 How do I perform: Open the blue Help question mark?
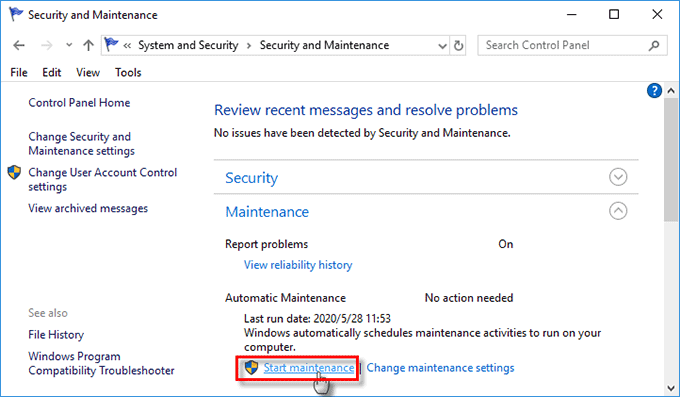[x=654, y=91]
